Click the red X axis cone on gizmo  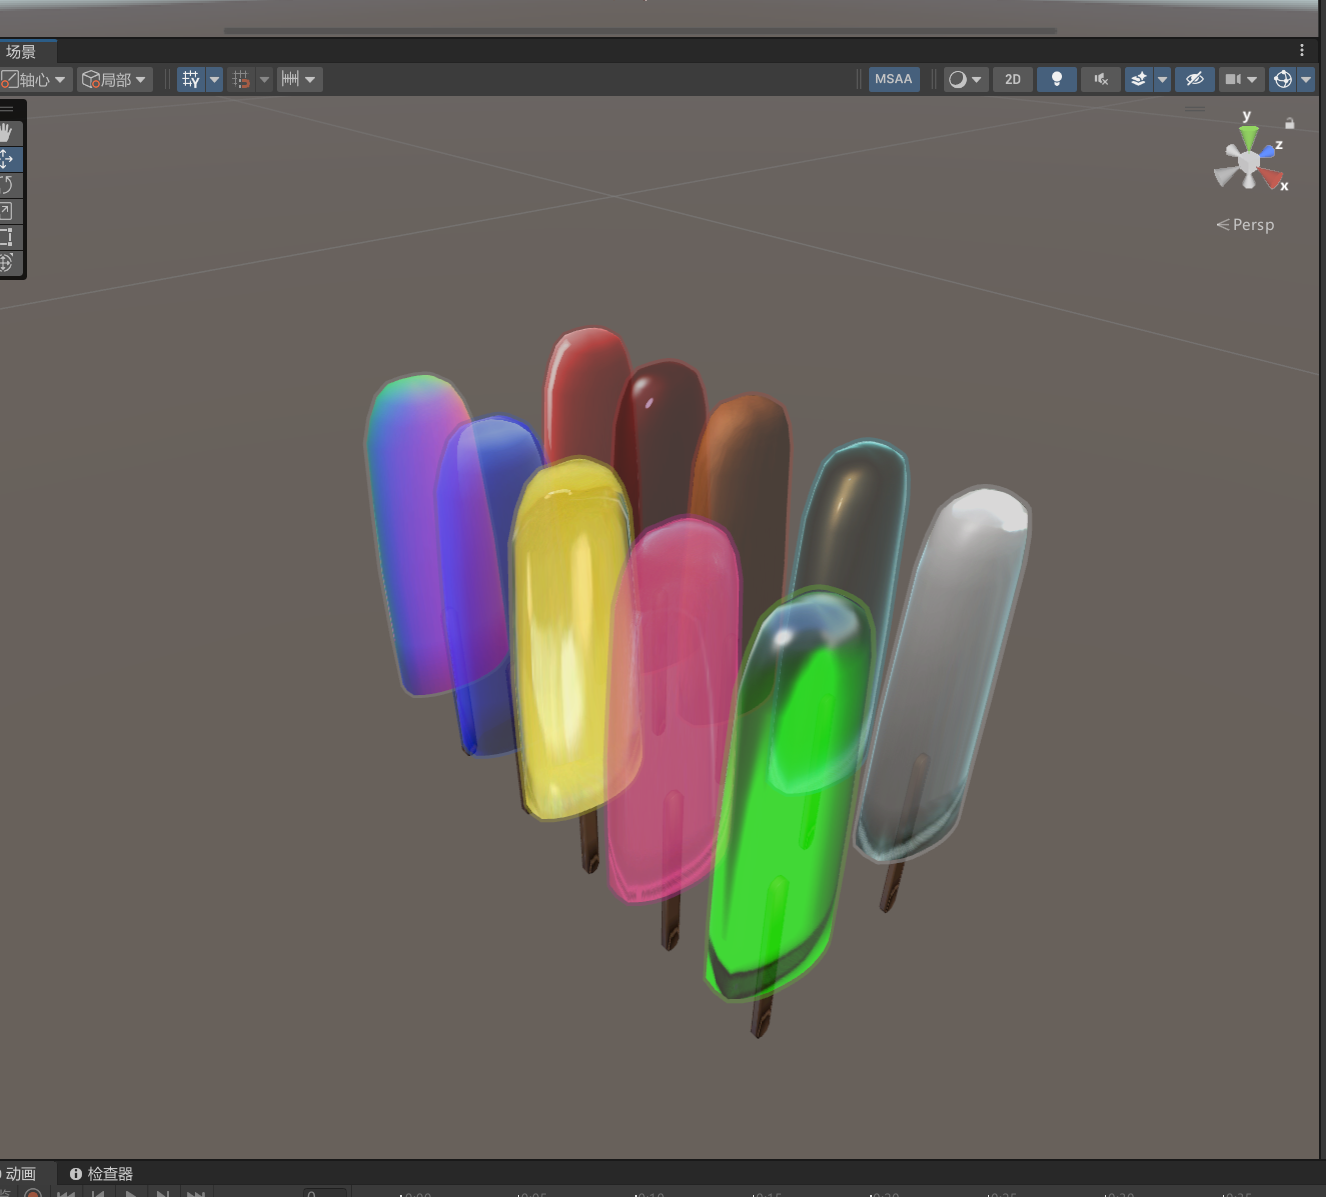tap(1271, 178)
